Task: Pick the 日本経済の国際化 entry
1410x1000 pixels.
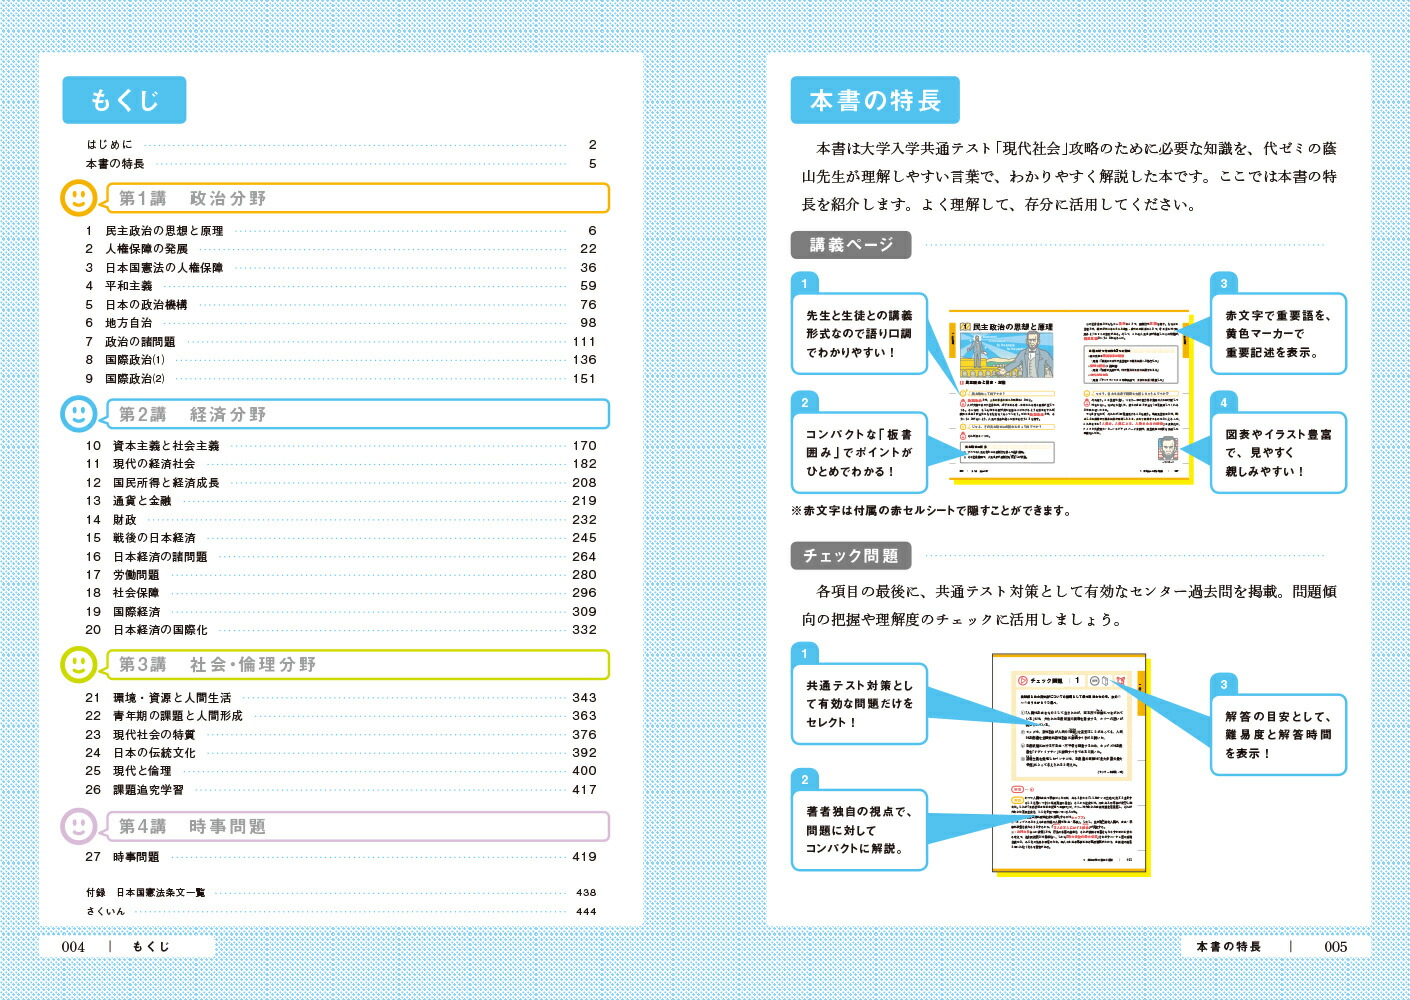Action: click(341, 630)
